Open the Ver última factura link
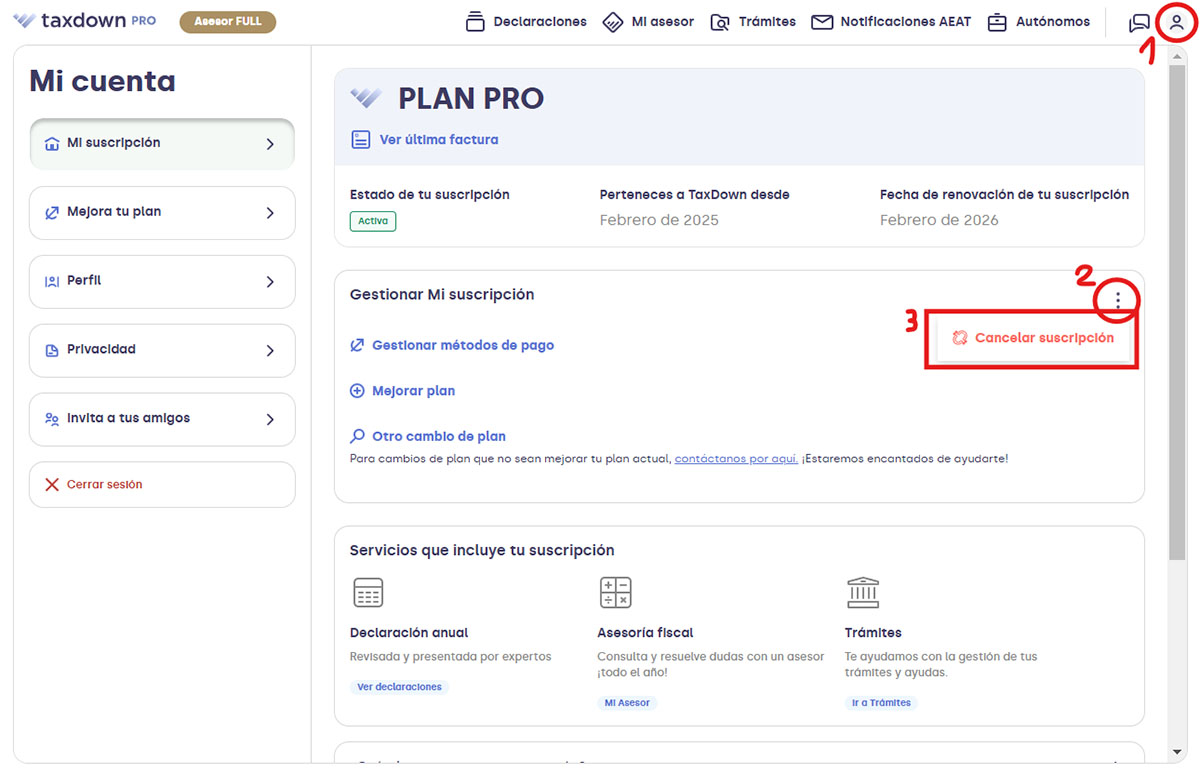Screen dimensions: 1200x773 [x=439, y=140]
